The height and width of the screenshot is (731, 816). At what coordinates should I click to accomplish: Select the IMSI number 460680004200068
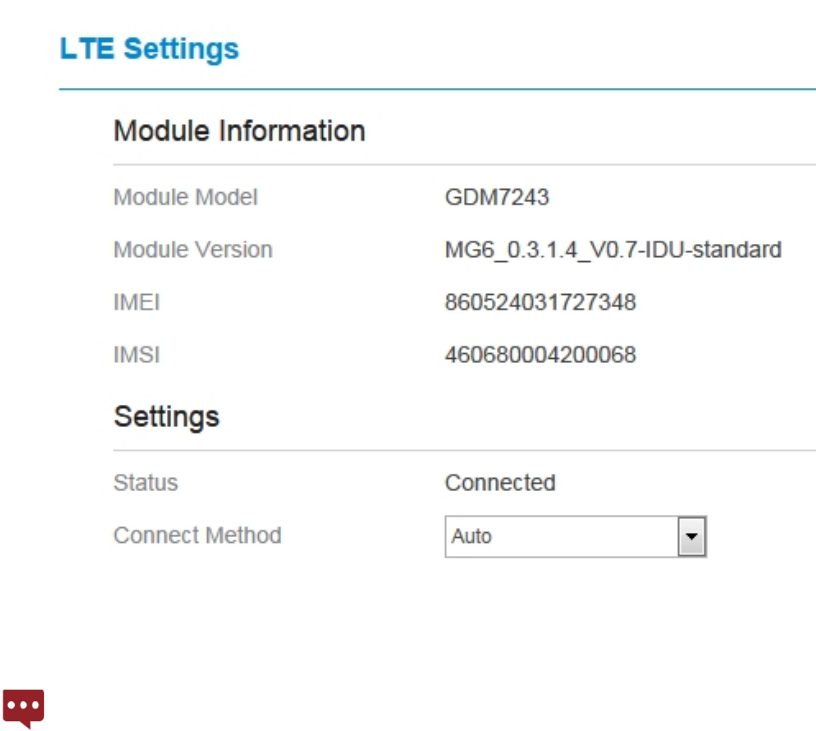540,355
